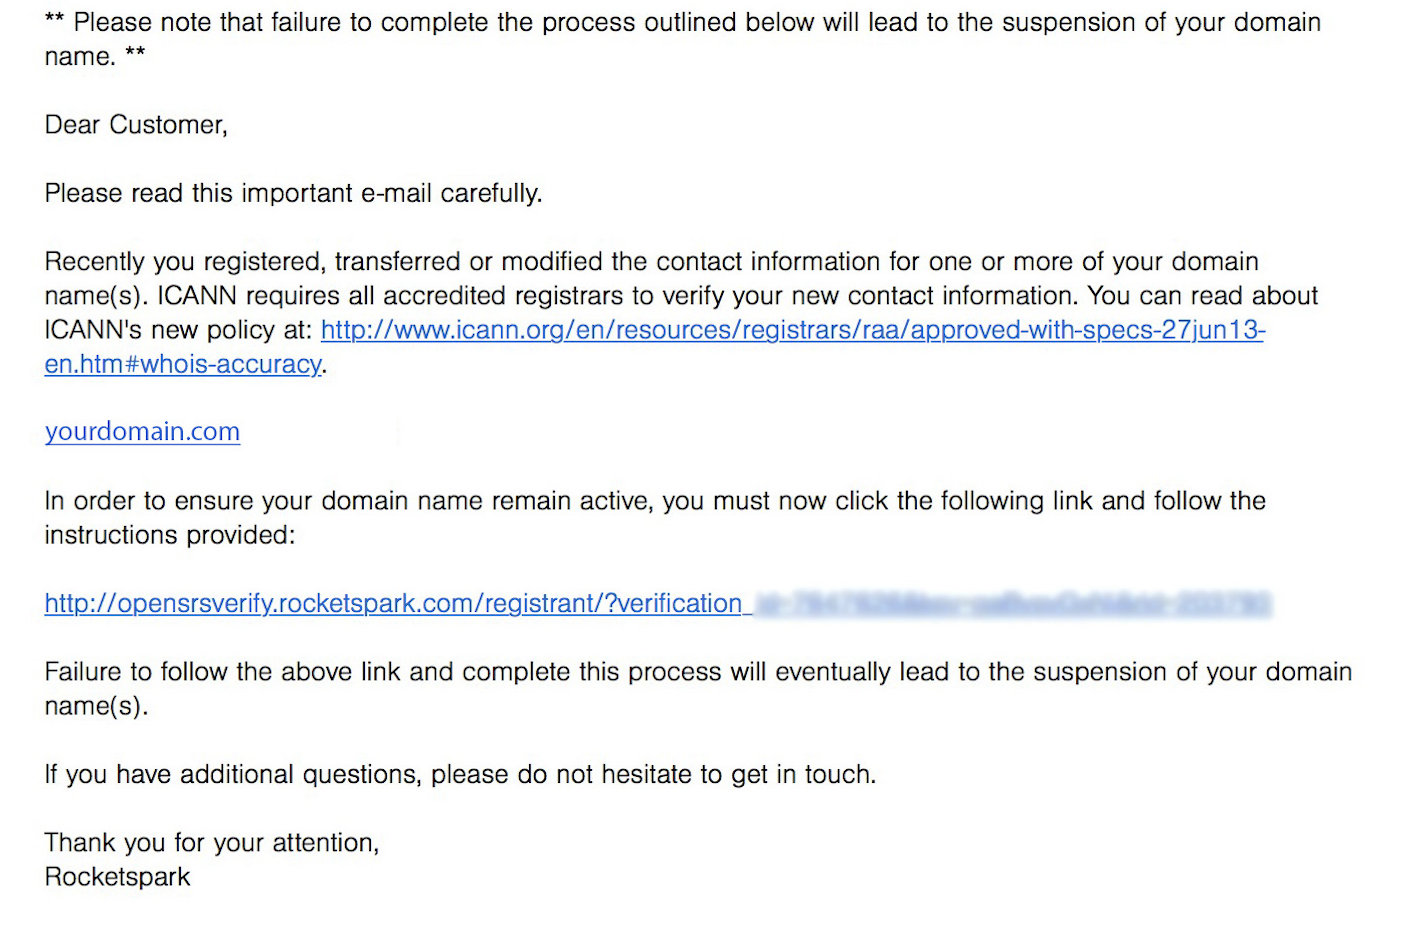This screenshot has width=1416, height=936.
Task: Click 'In order to ensure your domain' sentence
Action: point(655,518)
